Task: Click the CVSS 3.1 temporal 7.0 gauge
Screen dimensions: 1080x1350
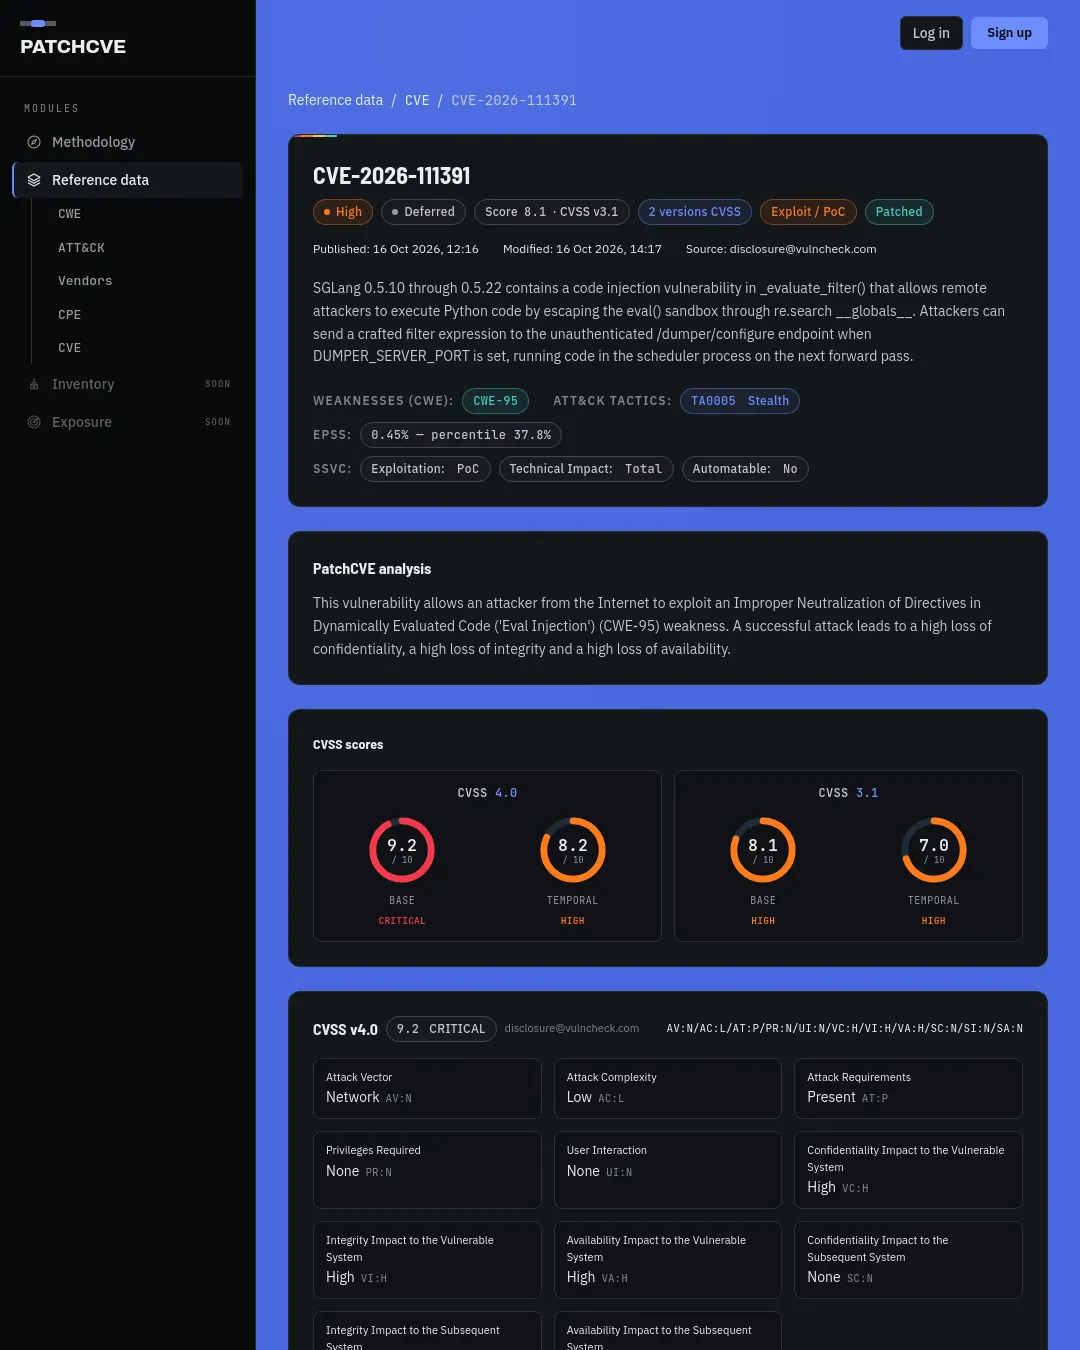Action: click(x=934, y=850)
